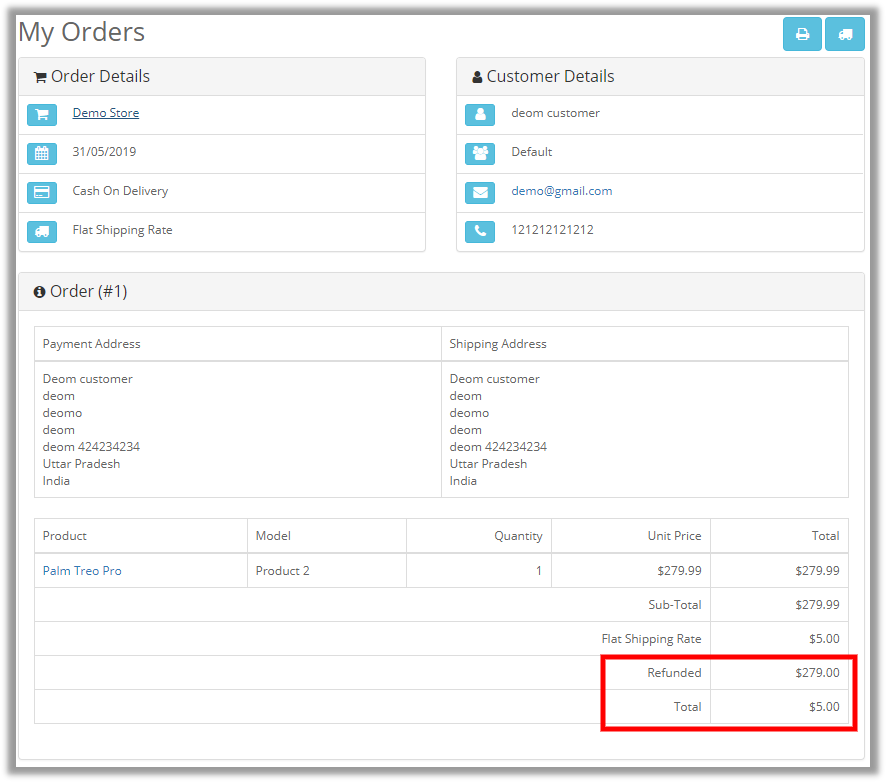
Task: Open the demo@gmail.com email link
Action: (x=562, y=191)
